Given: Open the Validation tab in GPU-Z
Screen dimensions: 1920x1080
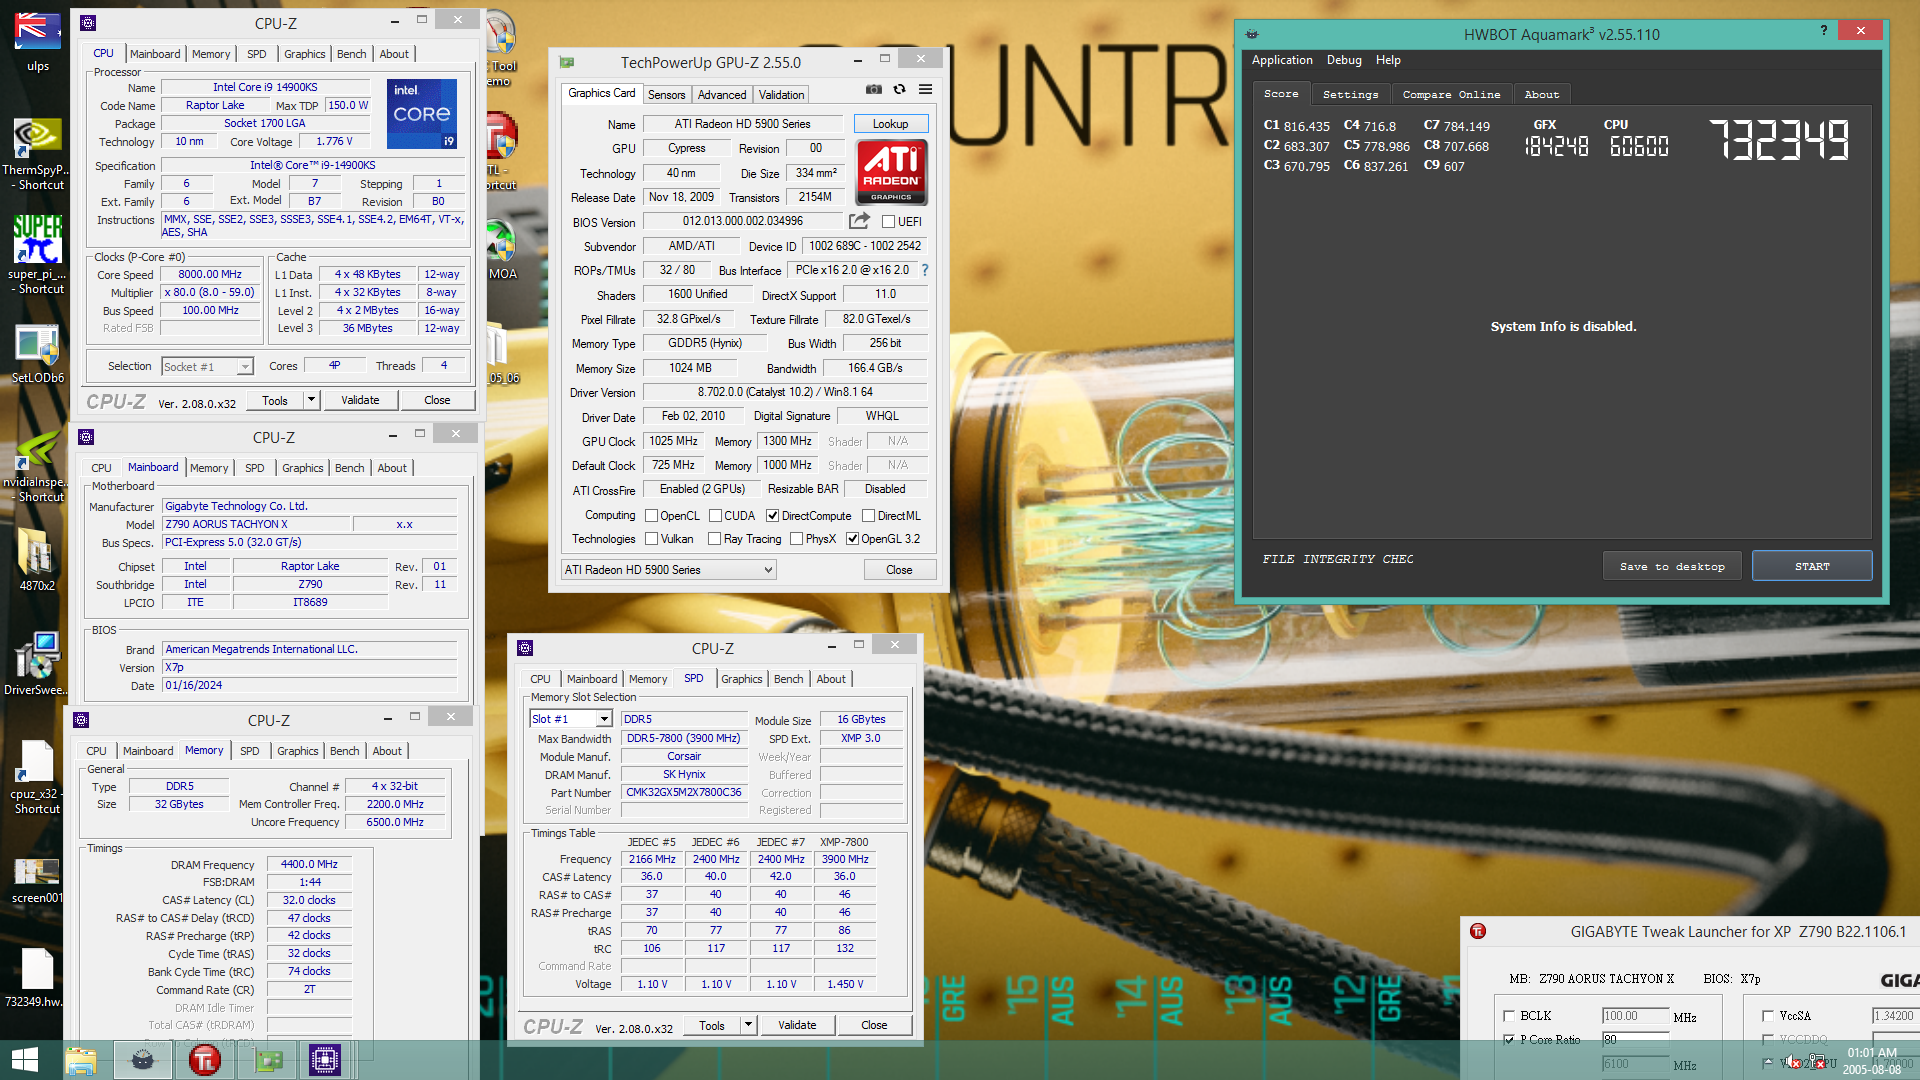Looking at the screenshot, I should (x=781, y=95).
